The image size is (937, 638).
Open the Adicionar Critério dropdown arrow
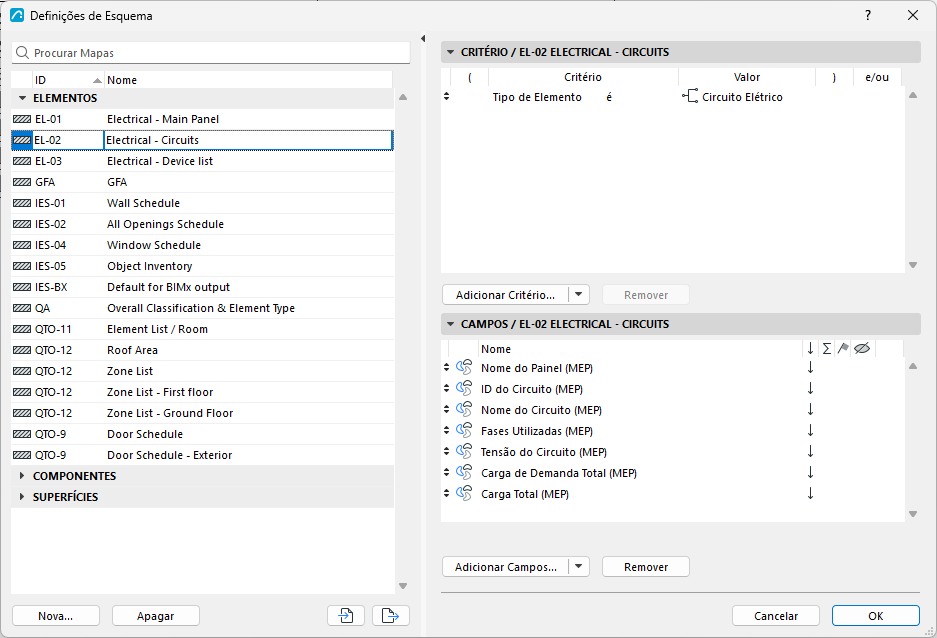coord(578,295)
